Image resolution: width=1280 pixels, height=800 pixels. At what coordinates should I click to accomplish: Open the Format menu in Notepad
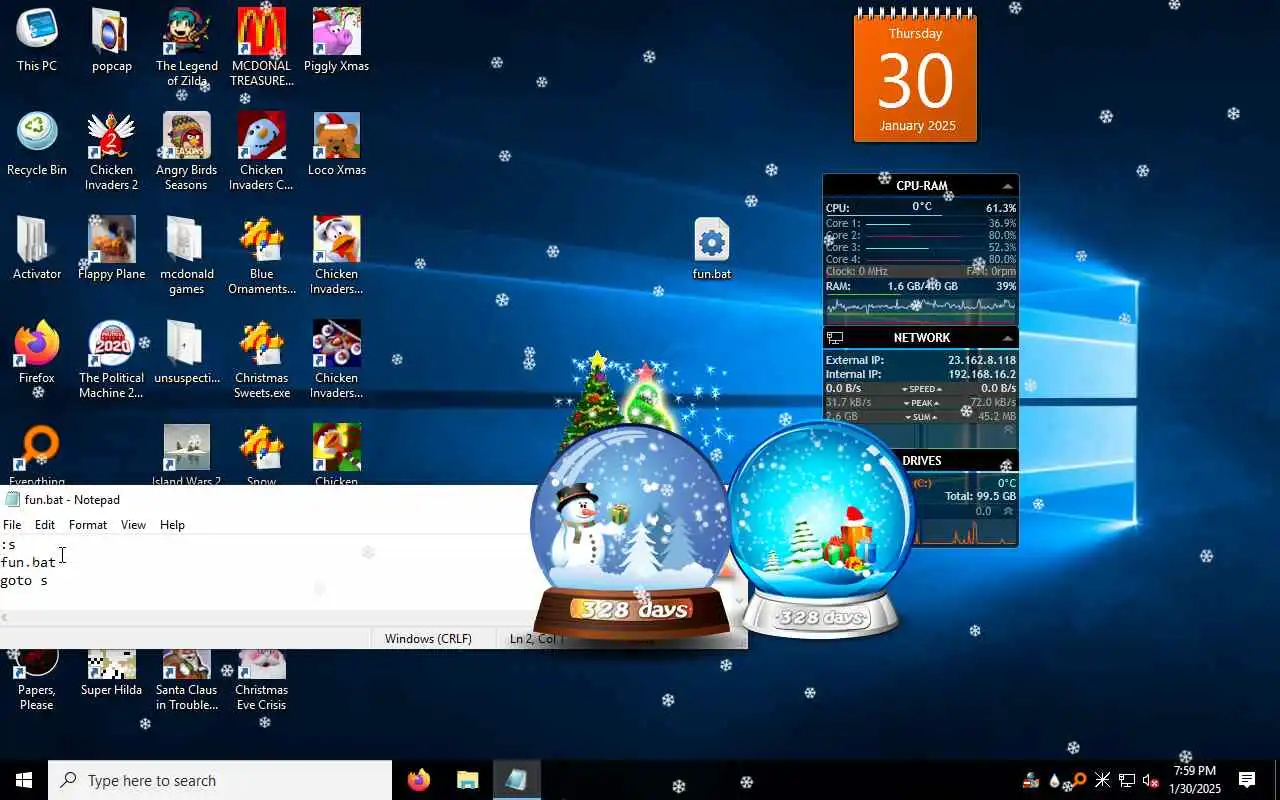pyautogui.click(x=88, y=524)
